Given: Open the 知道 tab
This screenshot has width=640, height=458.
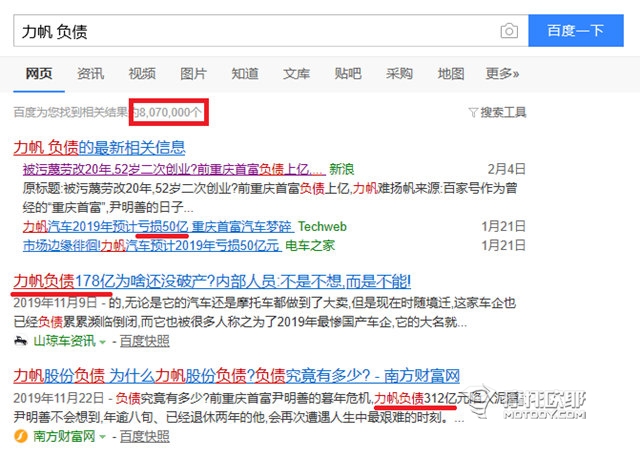Looking at the screenshot, I should tap(245, 73).
